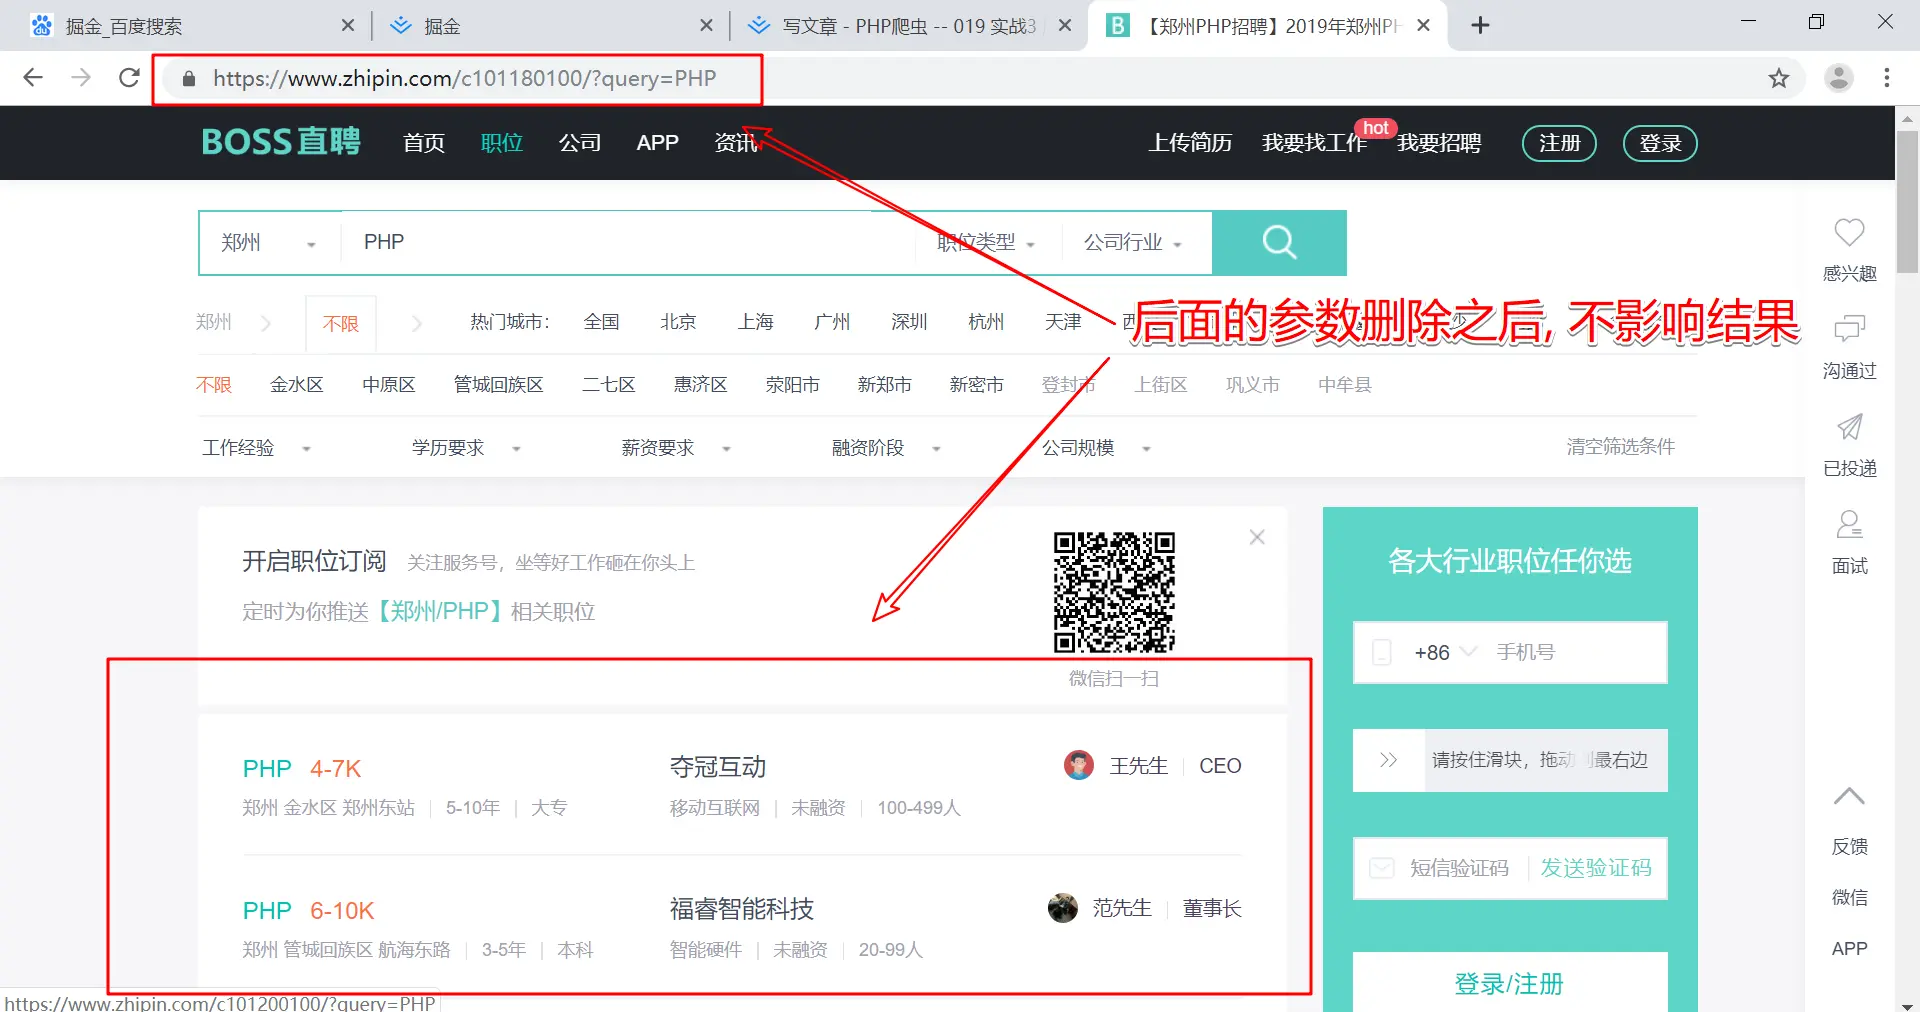This screenshot has width=1920, height=1012.
Task: Select 职位 in the navigation bar
Action: coord(502,143)
